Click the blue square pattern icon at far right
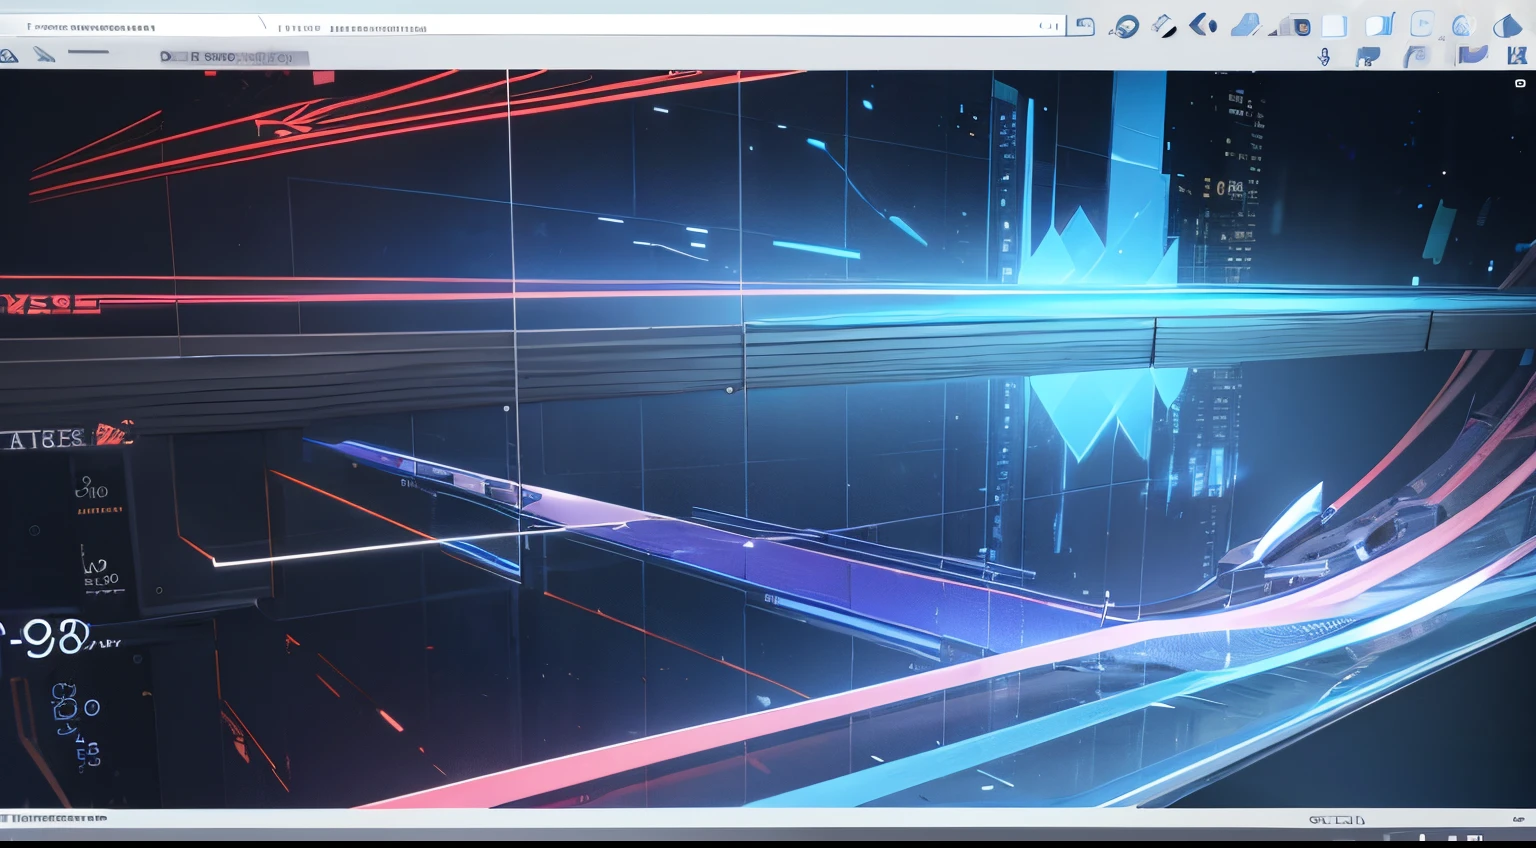Viewport: 1536px width, 848px height. 1516,56
